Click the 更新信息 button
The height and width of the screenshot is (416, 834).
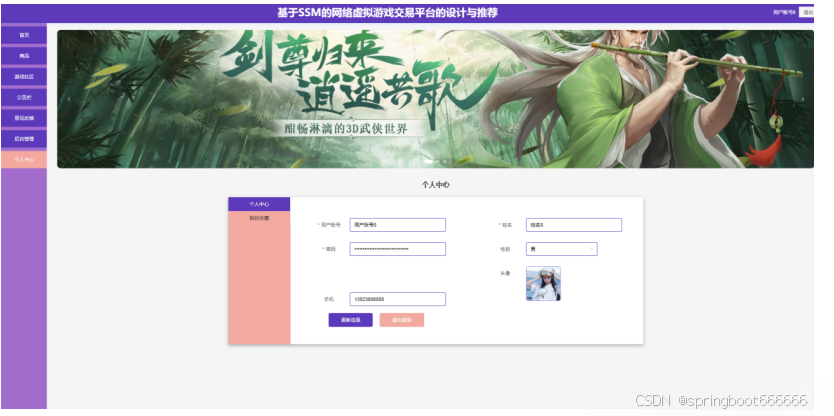(x=351, y=320)
